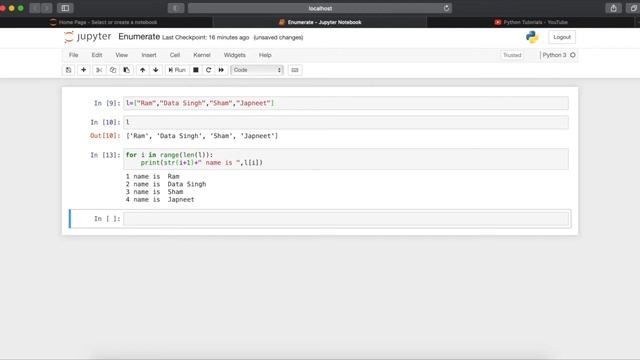Rename notebook by clicking Enumerate title
The height and width of the screenshot is (360, 640).
coord(139,37)
